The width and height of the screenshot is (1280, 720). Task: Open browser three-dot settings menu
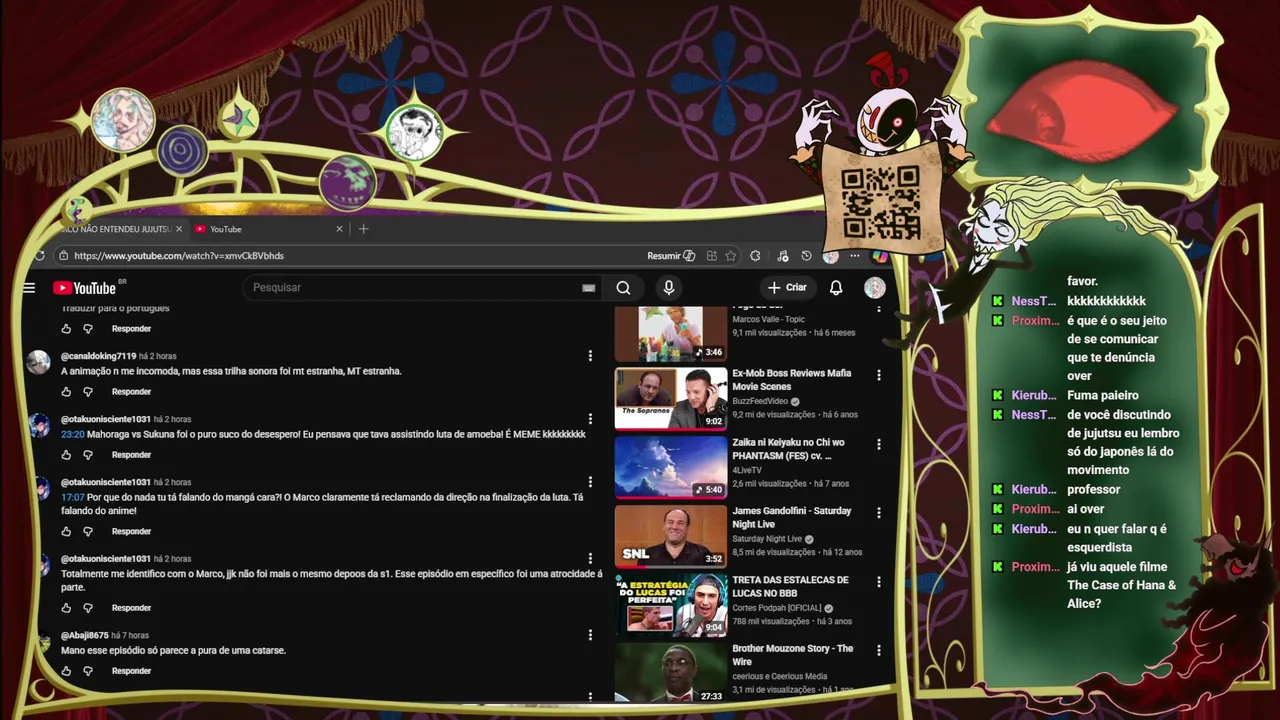(854, 256)
